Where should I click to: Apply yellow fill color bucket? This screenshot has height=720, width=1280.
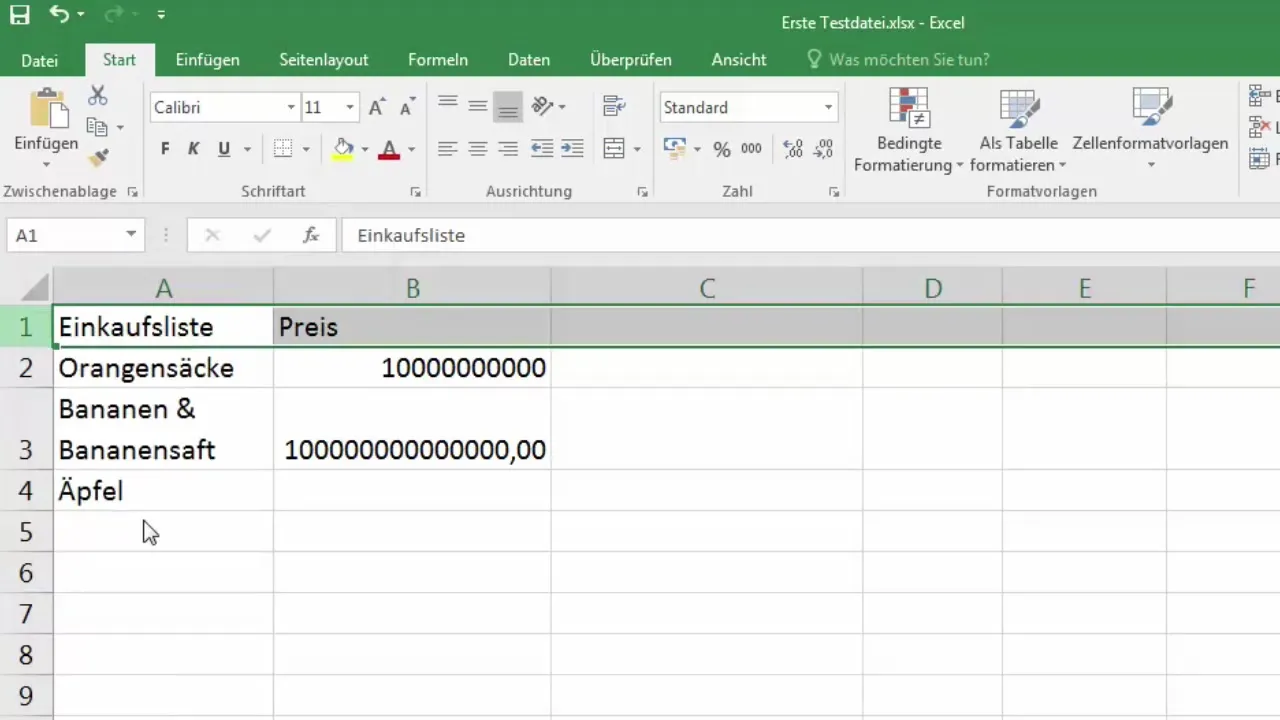click(343, 149)
